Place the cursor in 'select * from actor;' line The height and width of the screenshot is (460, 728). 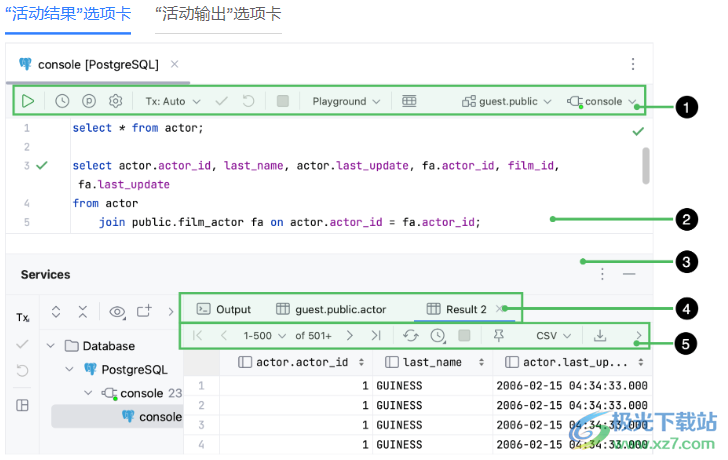click(x=138, y=128)
